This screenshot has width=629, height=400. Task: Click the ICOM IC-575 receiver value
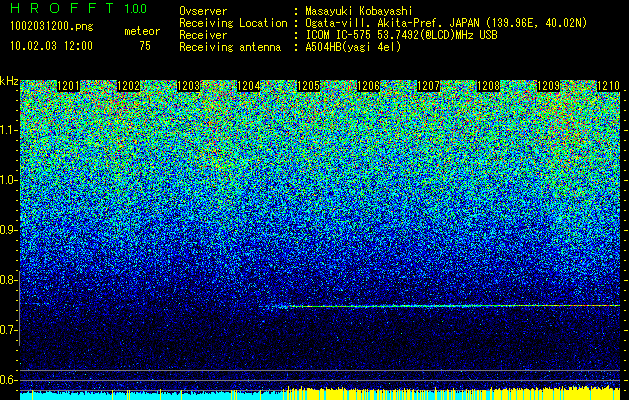(401, 35)
